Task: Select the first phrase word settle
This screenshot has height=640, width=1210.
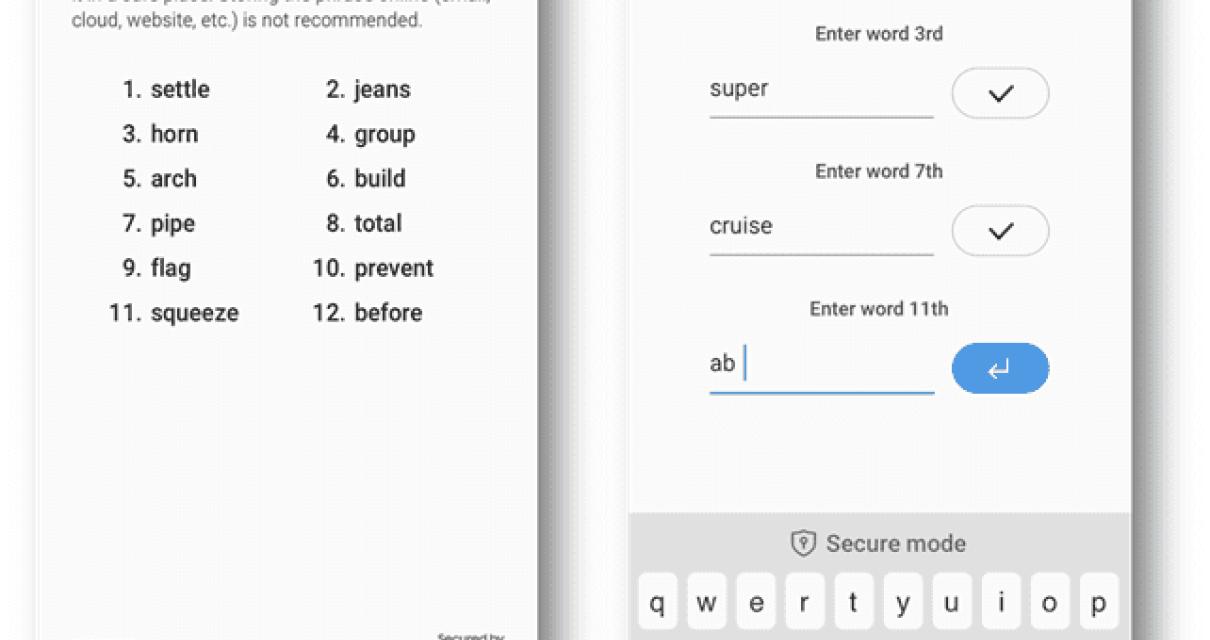Action: (x=179, y=90)
